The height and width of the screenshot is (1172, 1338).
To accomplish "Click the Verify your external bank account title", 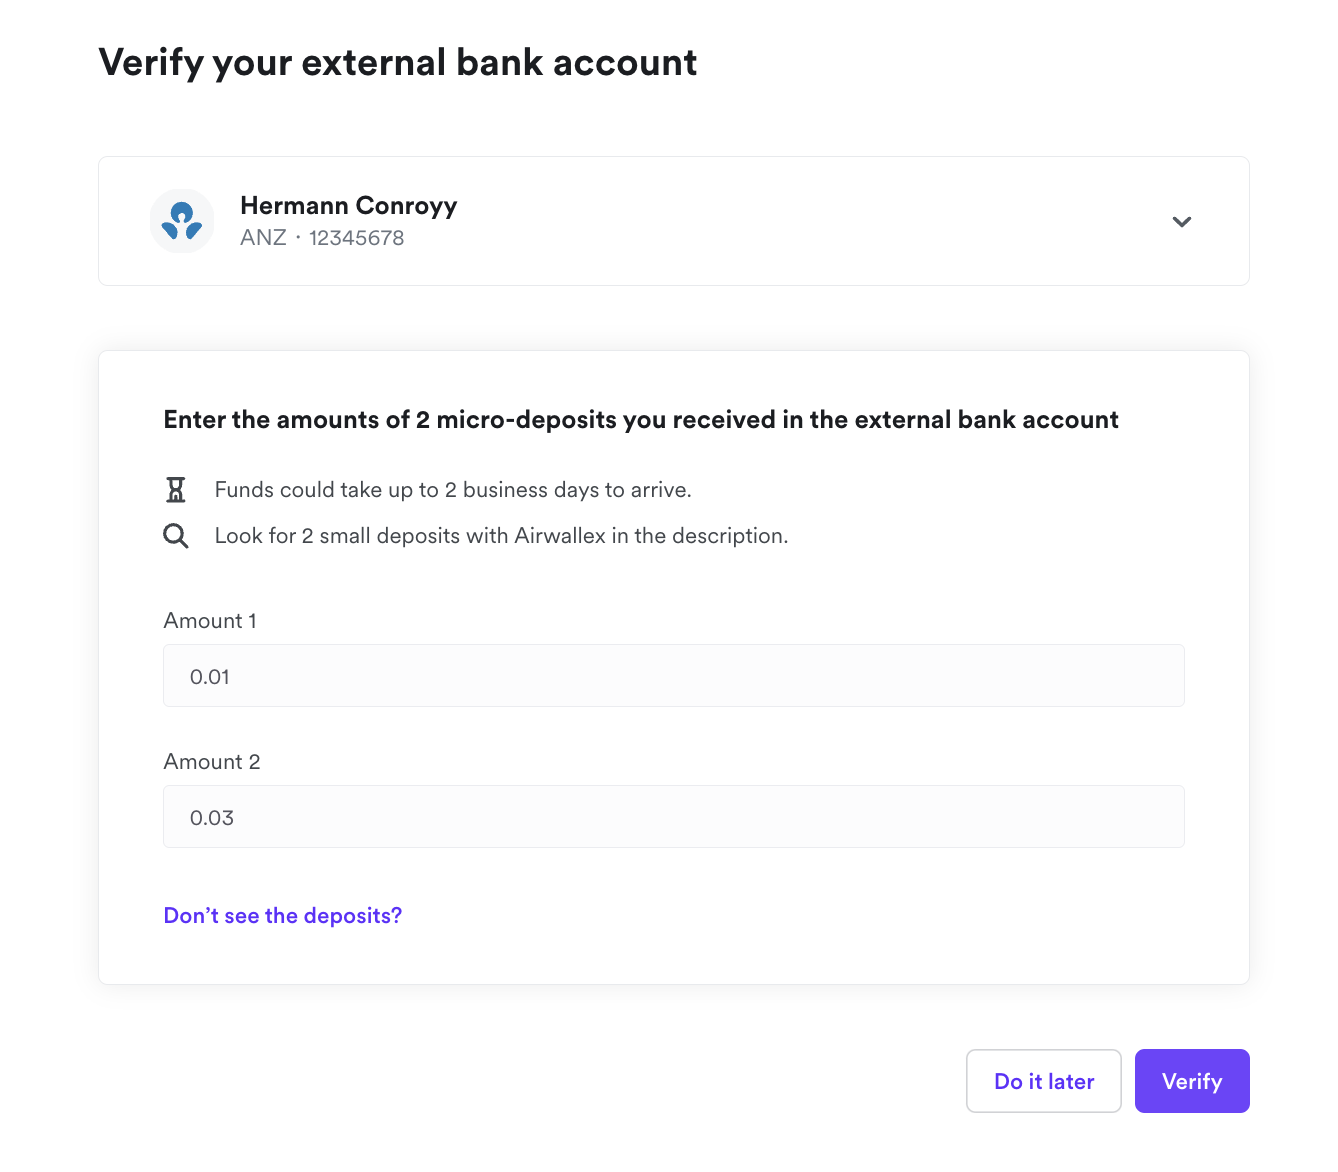I will click(397, 62).
